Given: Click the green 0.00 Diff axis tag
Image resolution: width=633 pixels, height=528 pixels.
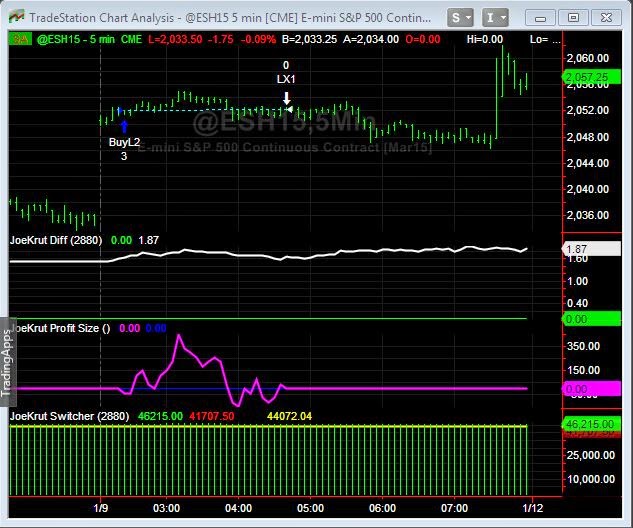Looking at the screenshot, I should coord(591,319).
